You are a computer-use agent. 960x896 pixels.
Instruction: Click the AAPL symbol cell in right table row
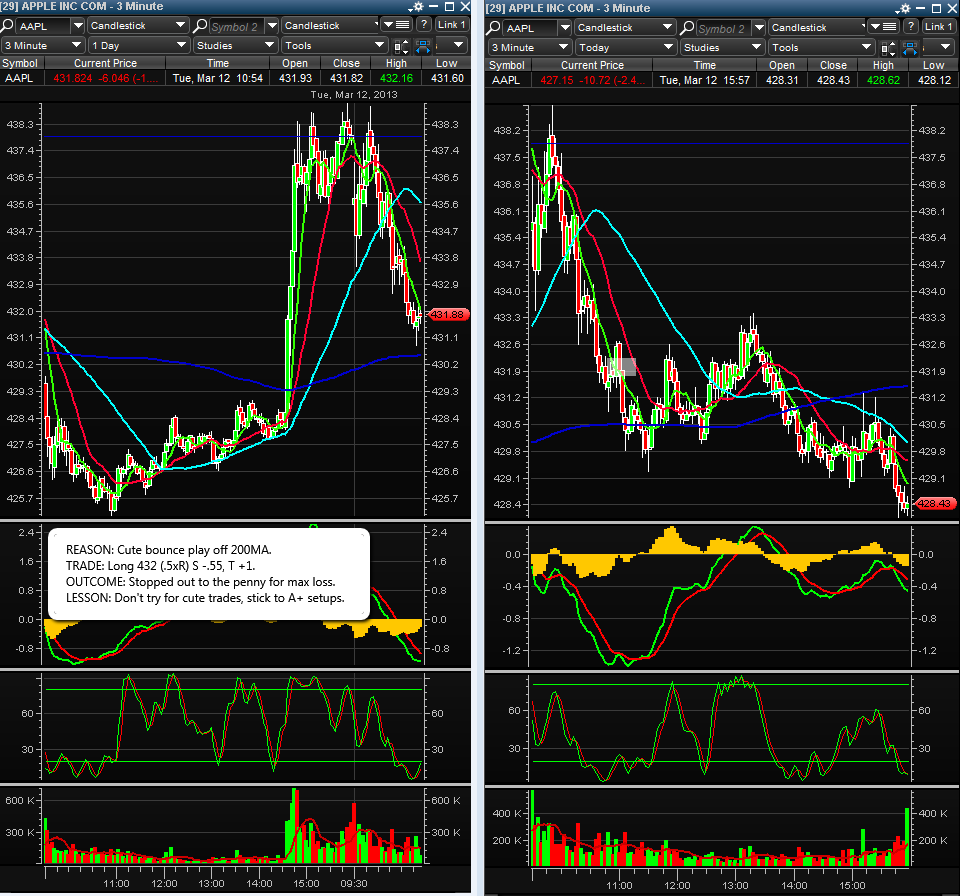(505, 80)
